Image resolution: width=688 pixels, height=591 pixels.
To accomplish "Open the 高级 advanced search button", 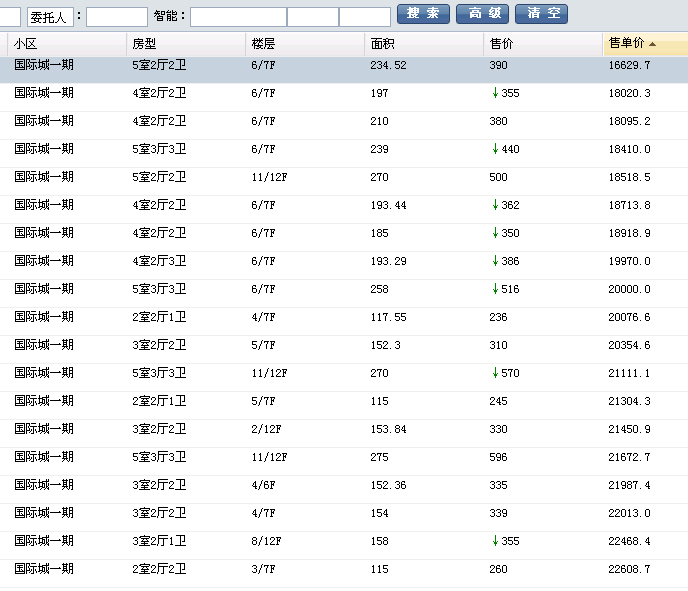I will point(482,14).
